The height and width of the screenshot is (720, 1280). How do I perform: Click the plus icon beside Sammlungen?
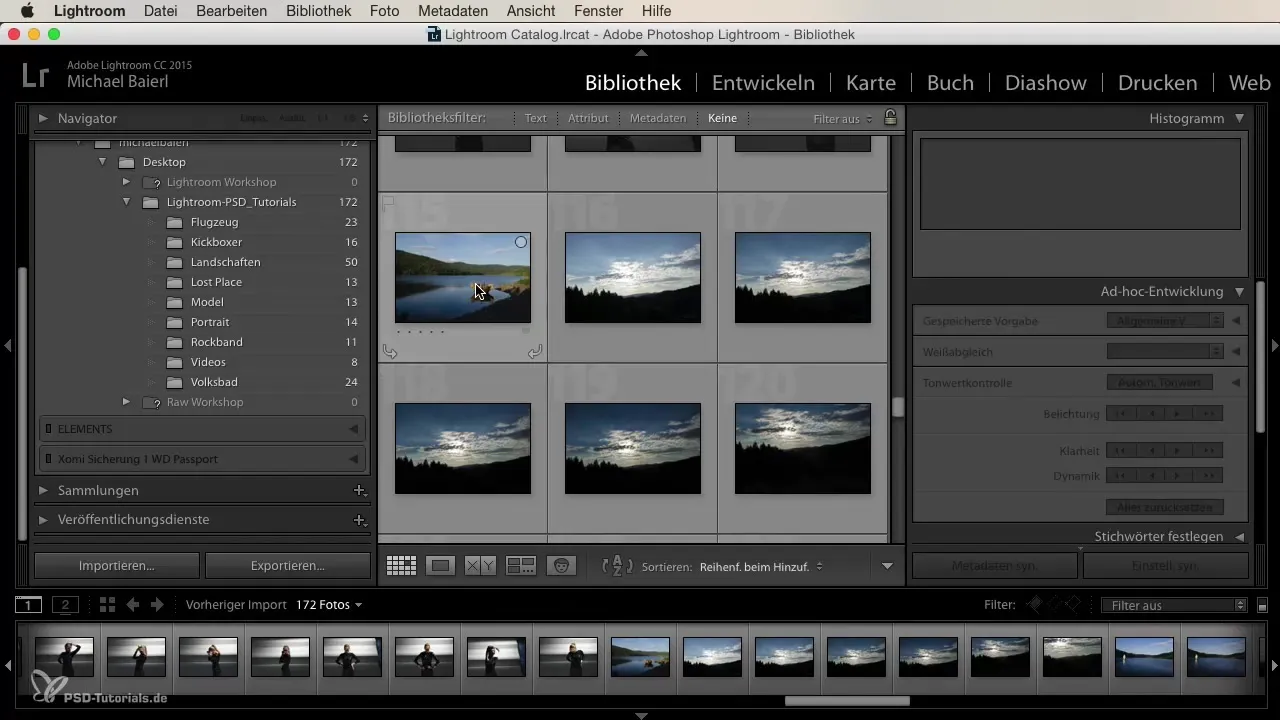pyautogui.click(x=359, y=491)
